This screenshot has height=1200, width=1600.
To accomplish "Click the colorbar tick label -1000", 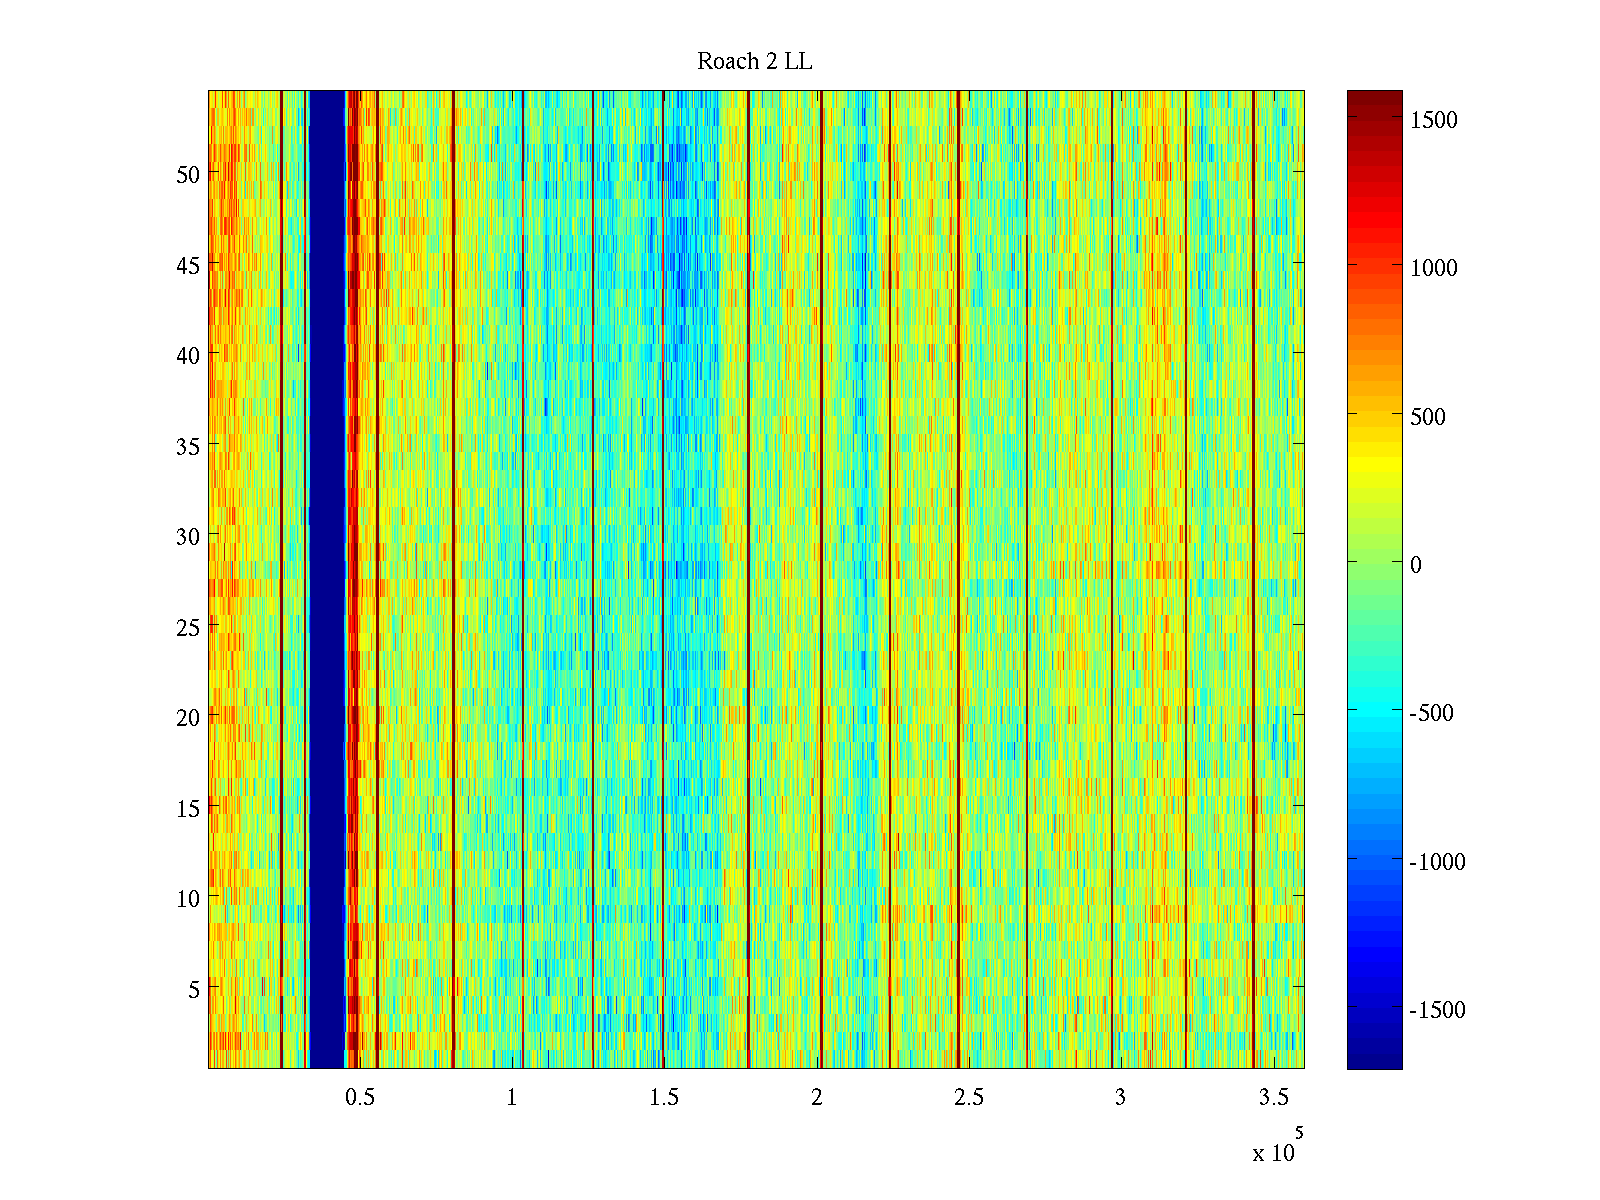I will click(1436, 862).
